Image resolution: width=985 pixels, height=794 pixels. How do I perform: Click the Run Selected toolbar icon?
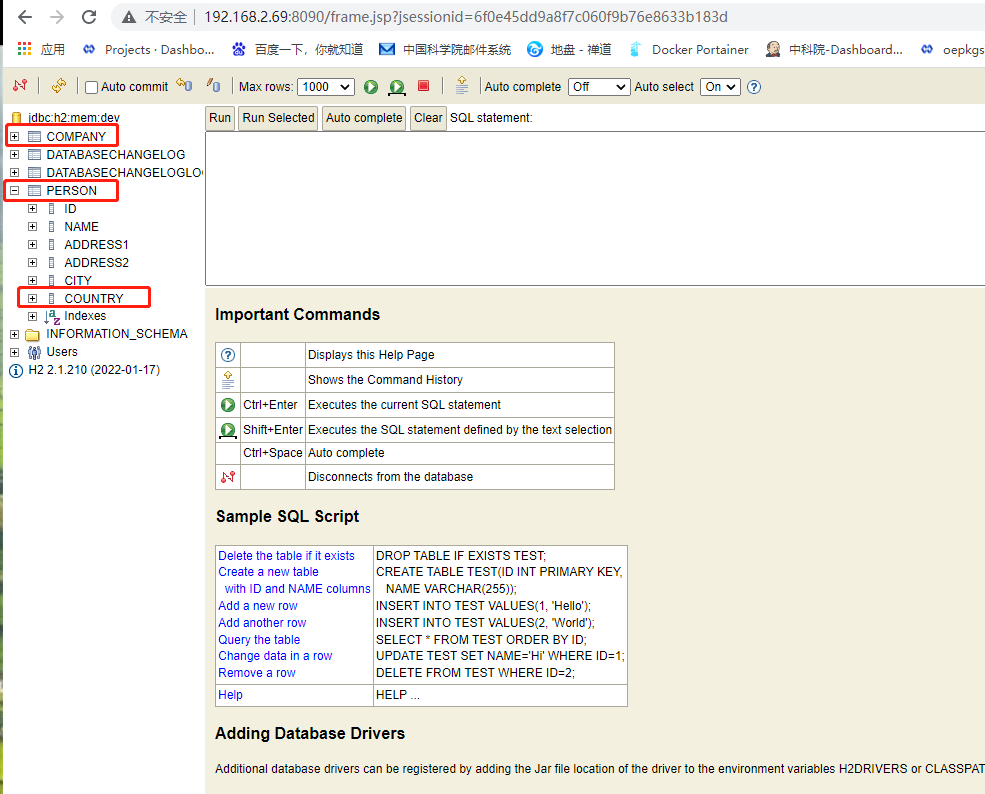coord(396,87)
